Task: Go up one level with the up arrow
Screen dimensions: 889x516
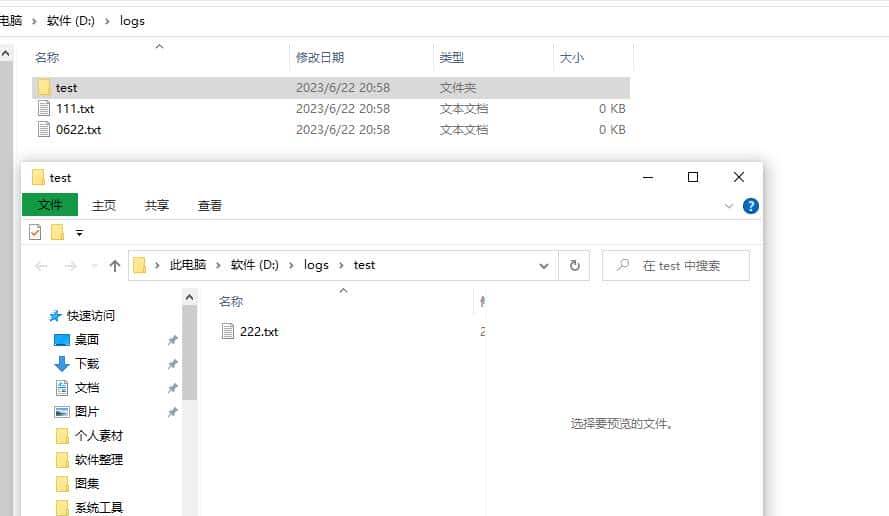Action: click(115, 265)
